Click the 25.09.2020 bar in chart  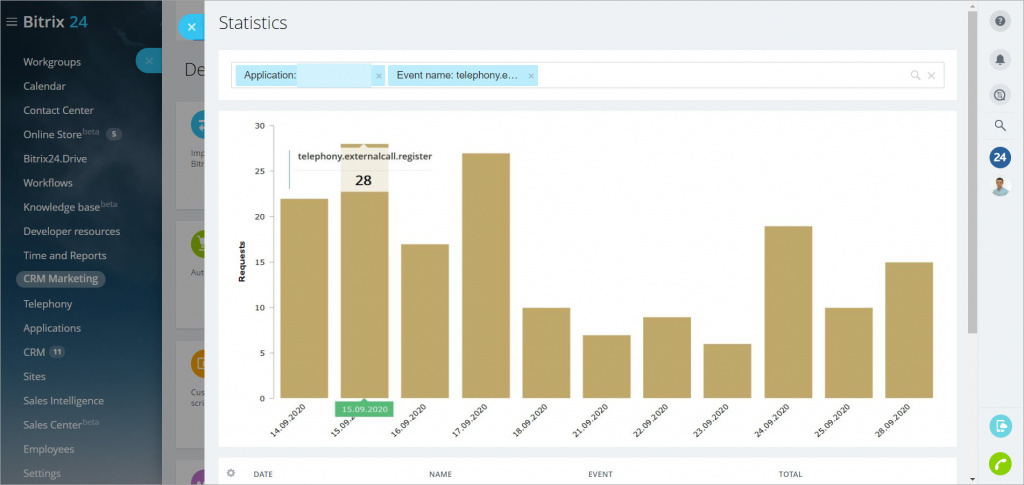coord(848,352)
